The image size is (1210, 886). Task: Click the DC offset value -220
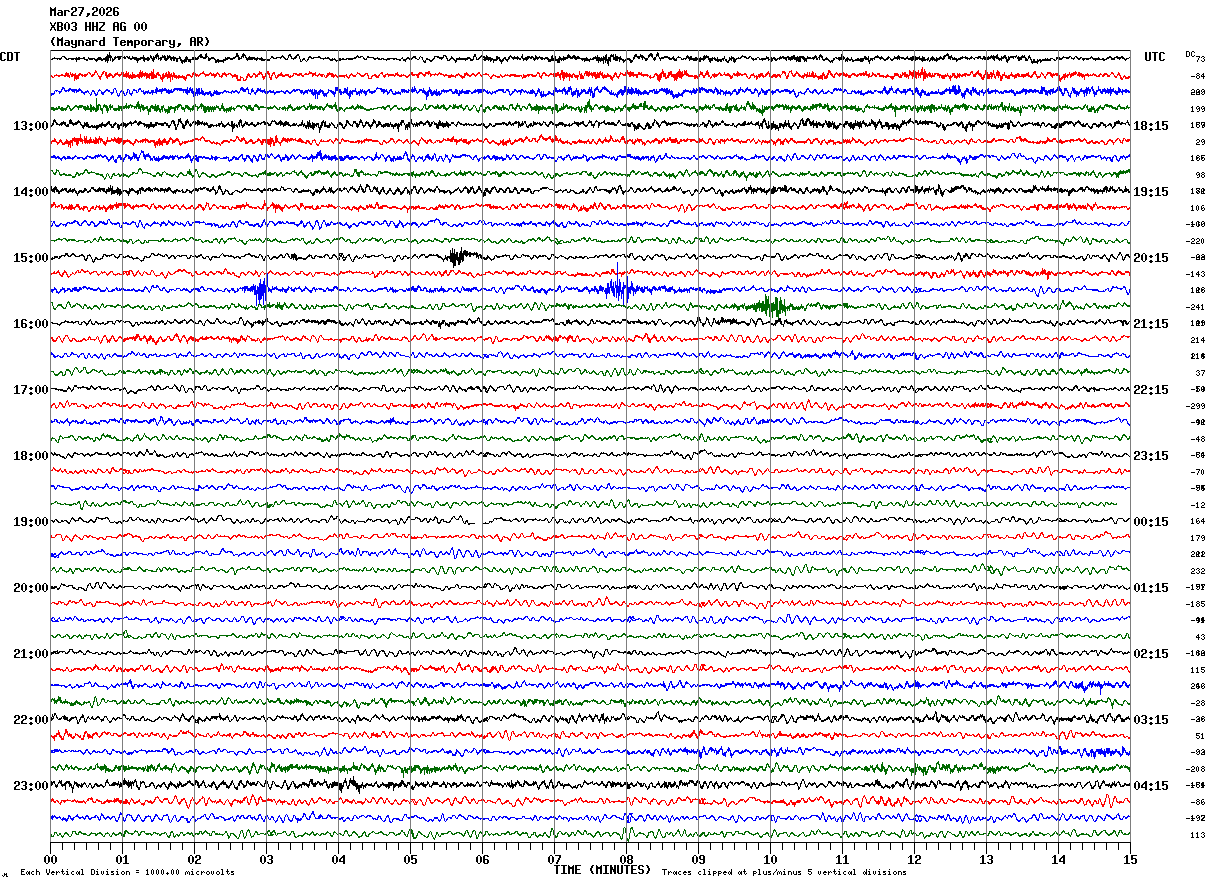tap(1196, 241)
